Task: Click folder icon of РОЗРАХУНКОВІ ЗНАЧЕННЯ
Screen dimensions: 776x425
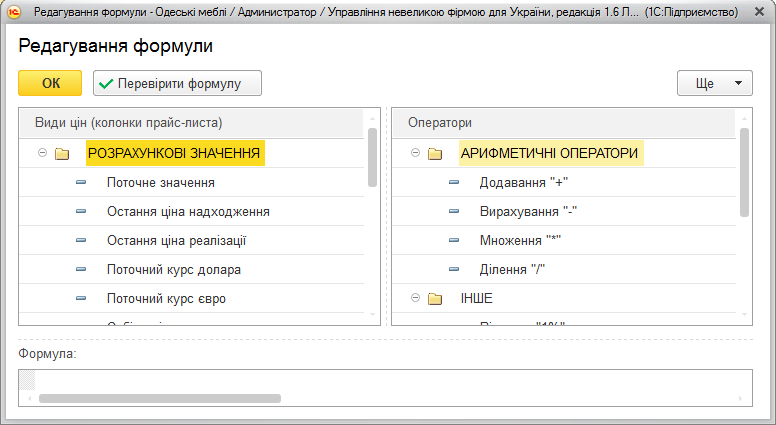Action: (62, 153)
